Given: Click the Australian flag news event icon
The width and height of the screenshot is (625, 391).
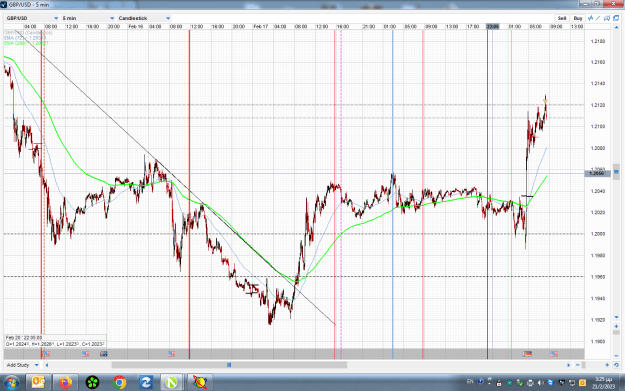Looking at the screenshot, I should coord(104,354).
